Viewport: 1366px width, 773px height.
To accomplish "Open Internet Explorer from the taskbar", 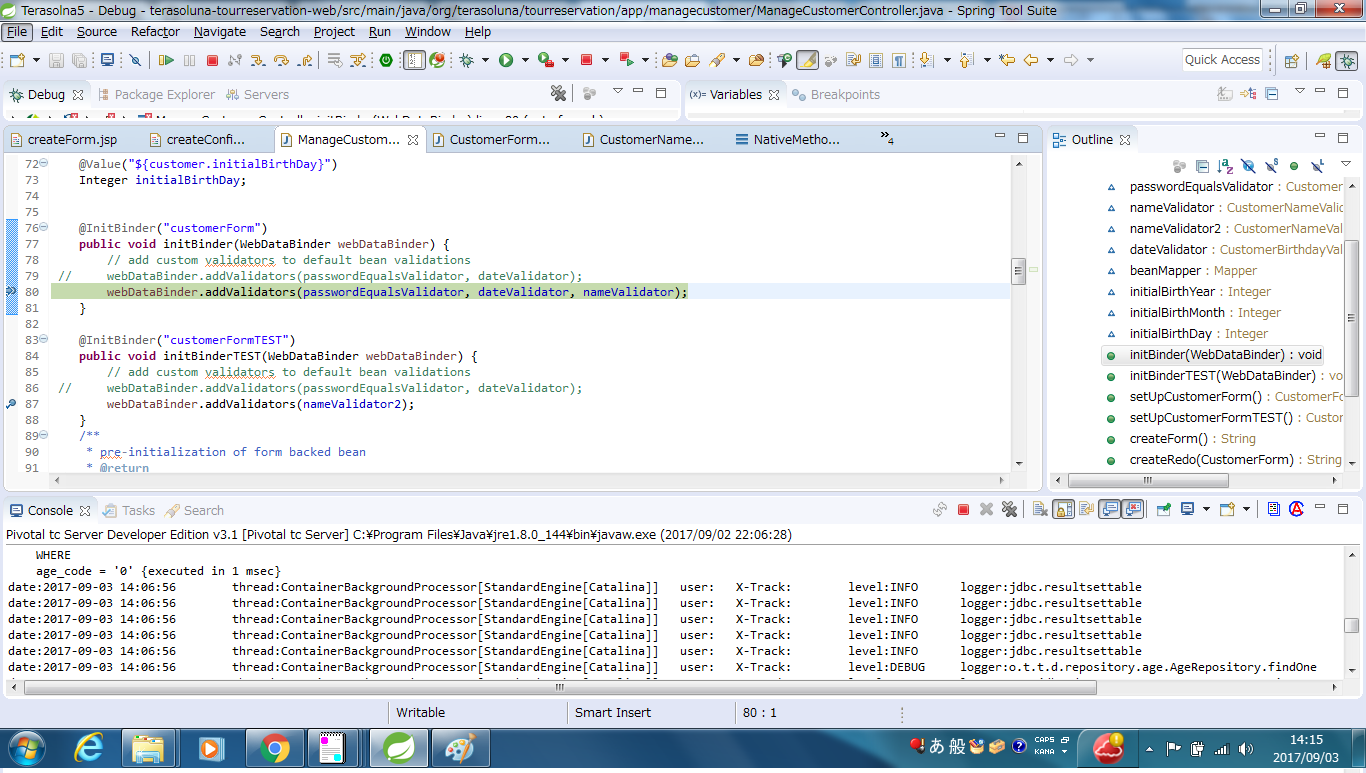I will (89, 747).
